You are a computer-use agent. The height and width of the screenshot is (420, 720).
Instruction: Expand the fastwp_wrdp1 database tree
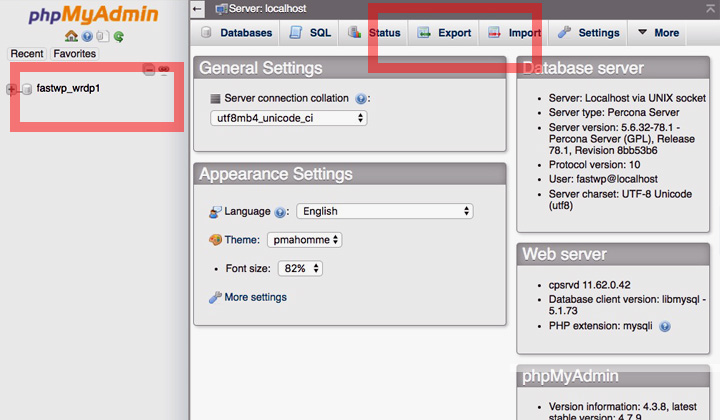(x=11, y=89)
